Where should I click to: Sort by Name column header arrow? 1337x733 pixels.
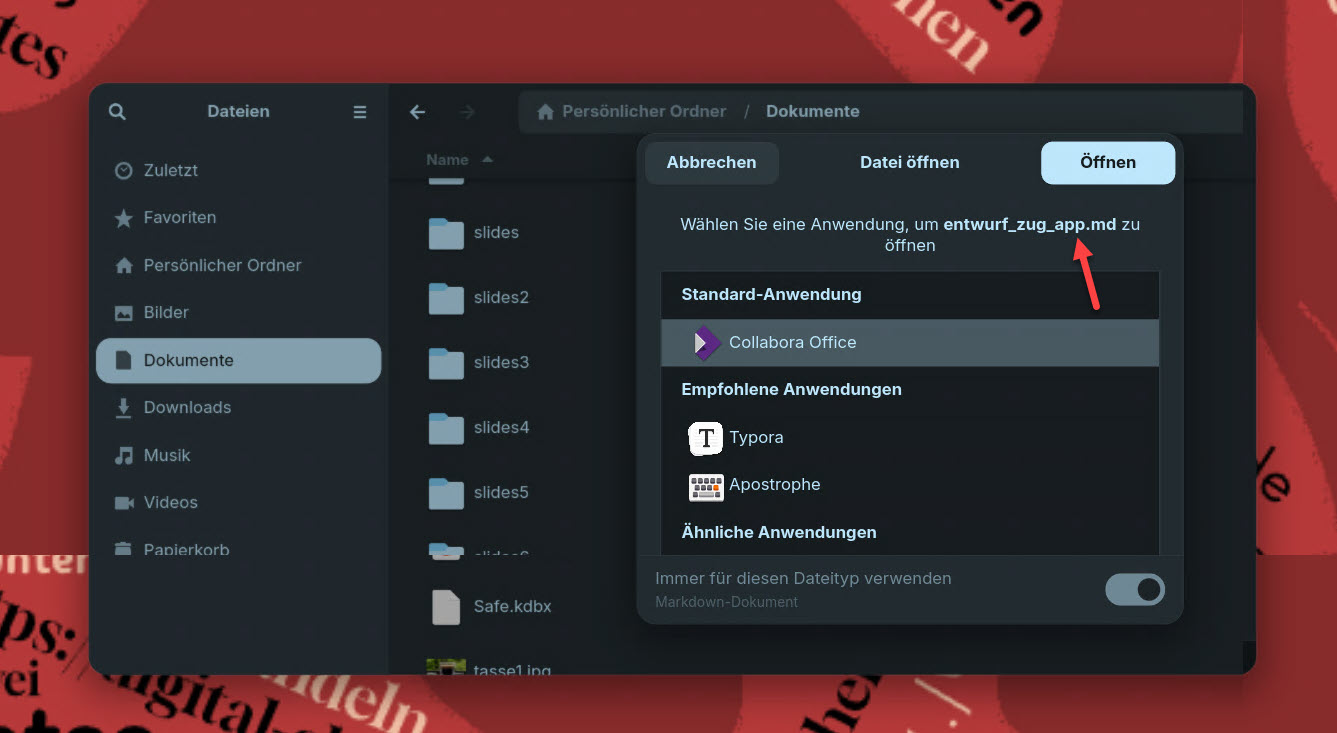point(487,160)
